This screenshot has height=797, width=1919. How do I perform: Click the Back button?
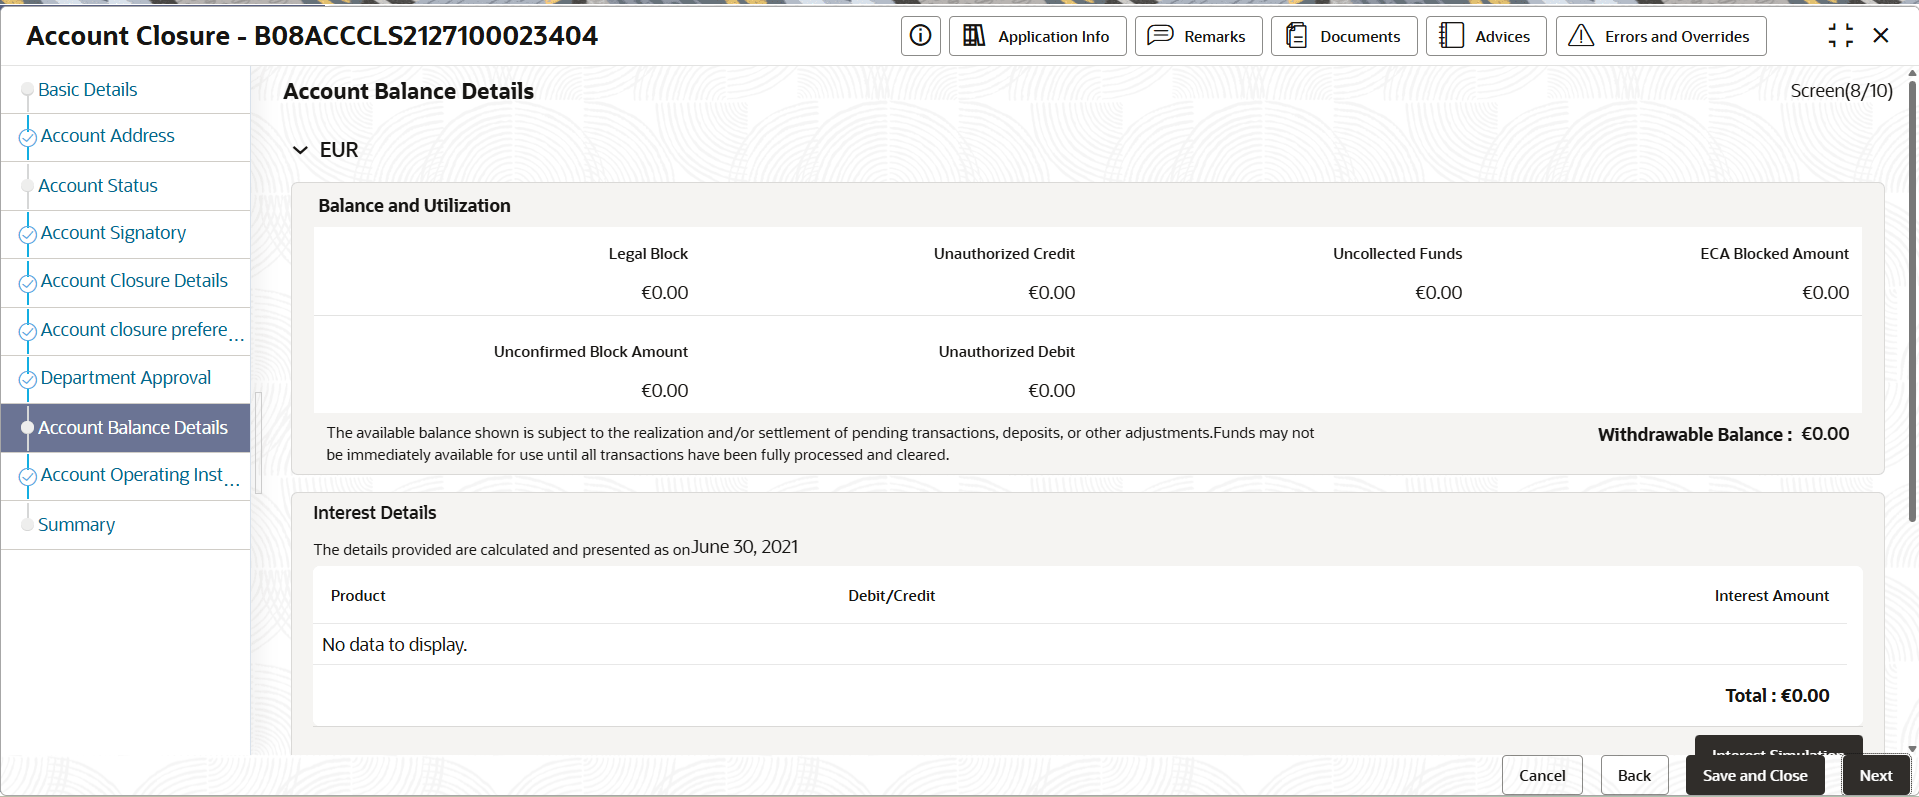(x=1634, y=775)
